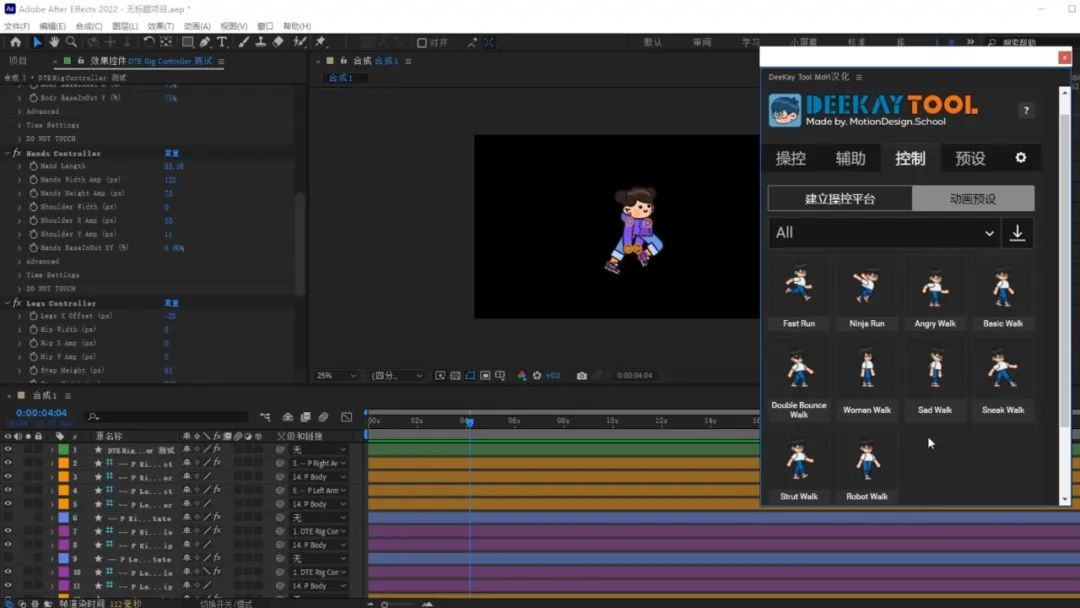Switch to the 操控 tab in DeeKay Tool
1080x608 pixels.
[790, 158]
